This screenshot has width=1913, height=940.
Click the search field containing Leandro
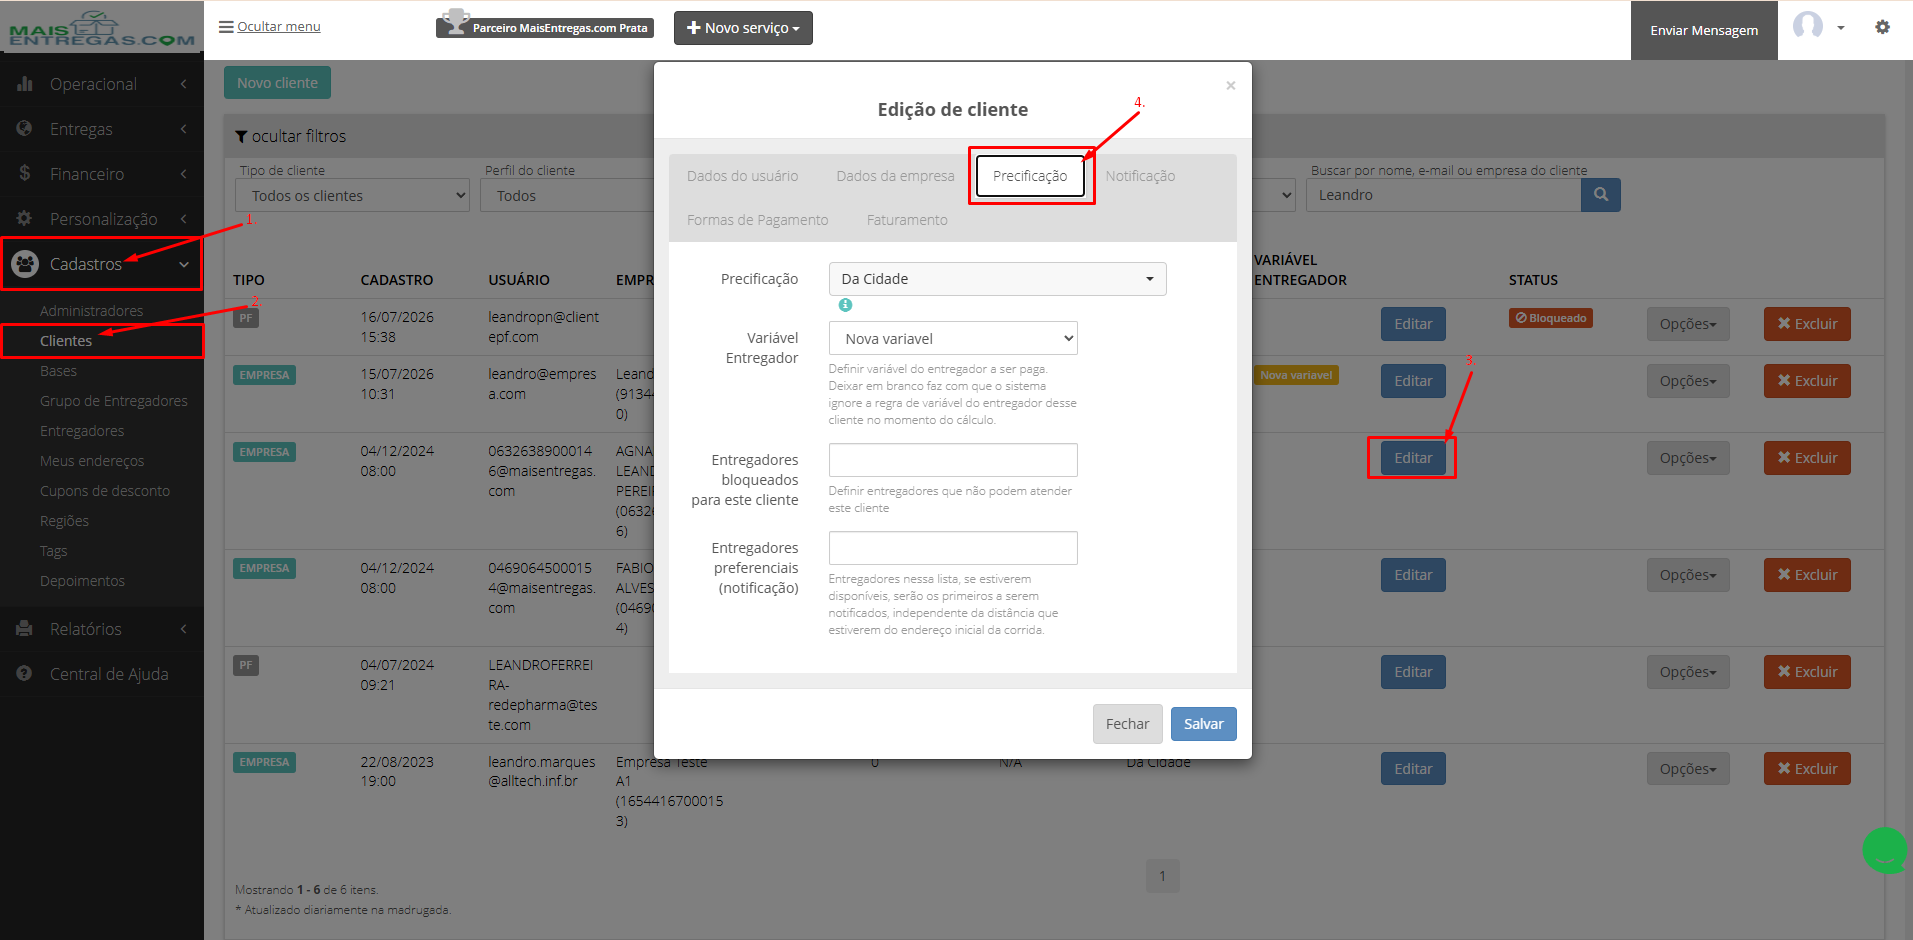coord(1443,195)
